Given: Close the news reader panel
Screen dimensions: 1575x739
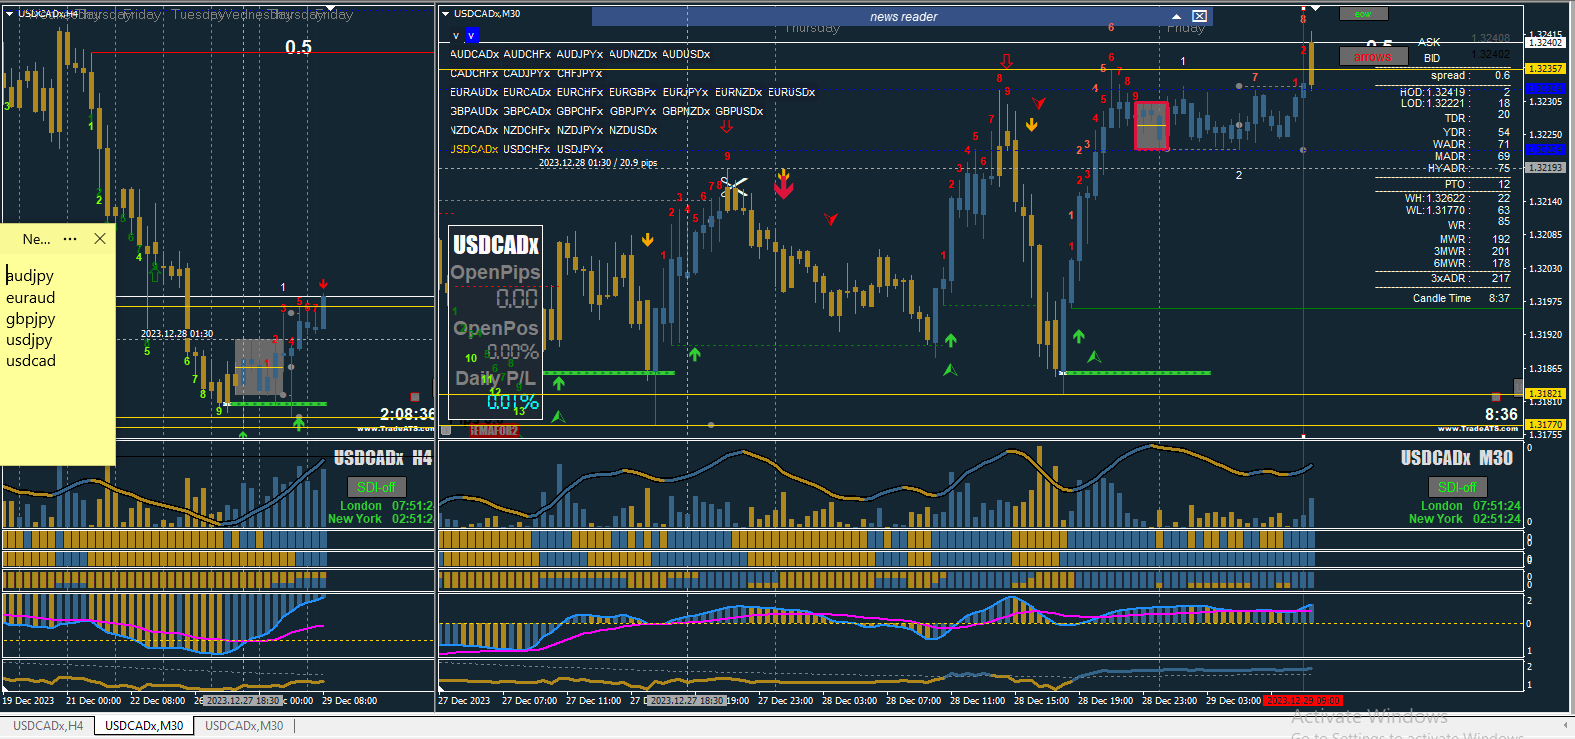Looking at the screenshot, I should coord(1200,16).
